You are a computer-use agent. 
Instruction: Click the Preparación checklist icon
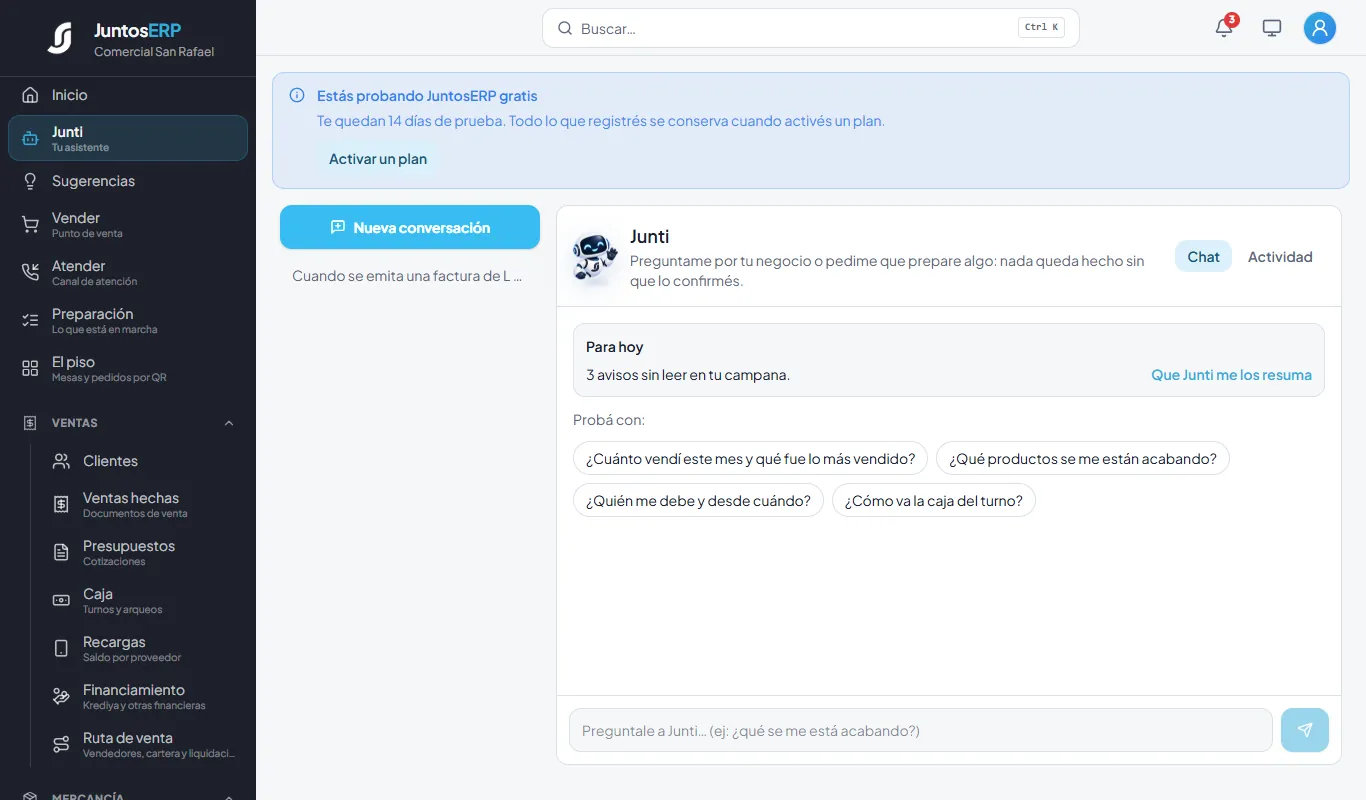(30, 320)
